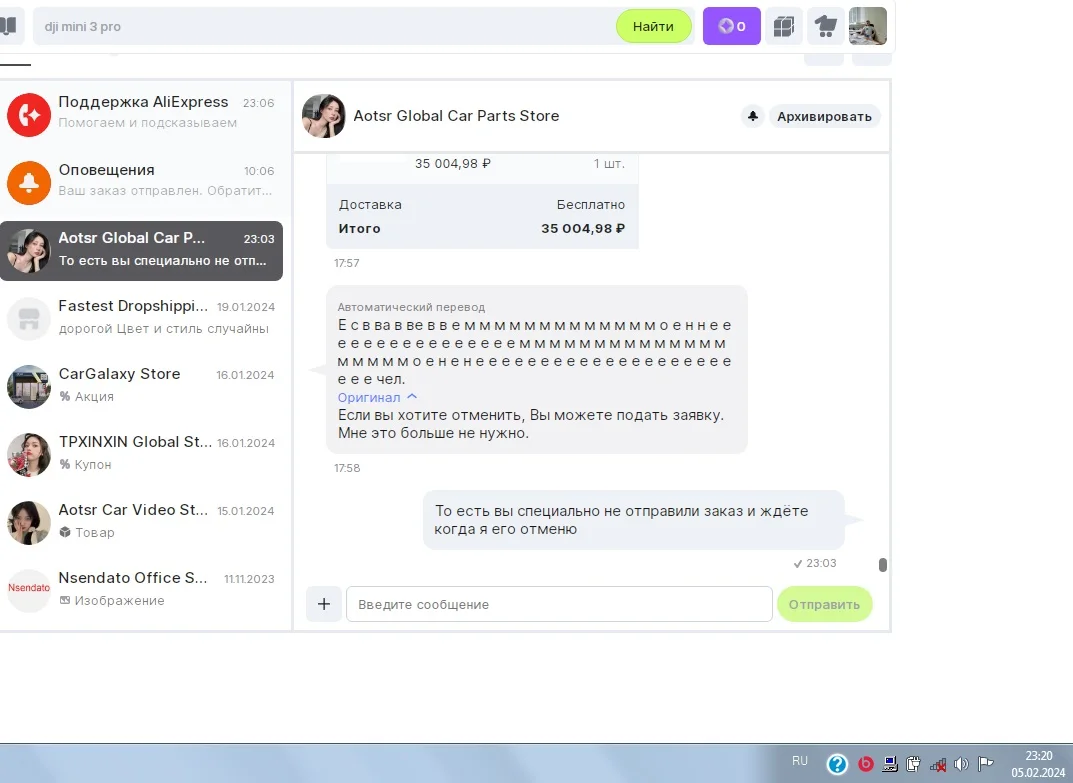Image resolution: width=1073 pixels, height=783 pixels.
Task: Collapse the Оригинал original text toggle
Action: tap(377, 398)
